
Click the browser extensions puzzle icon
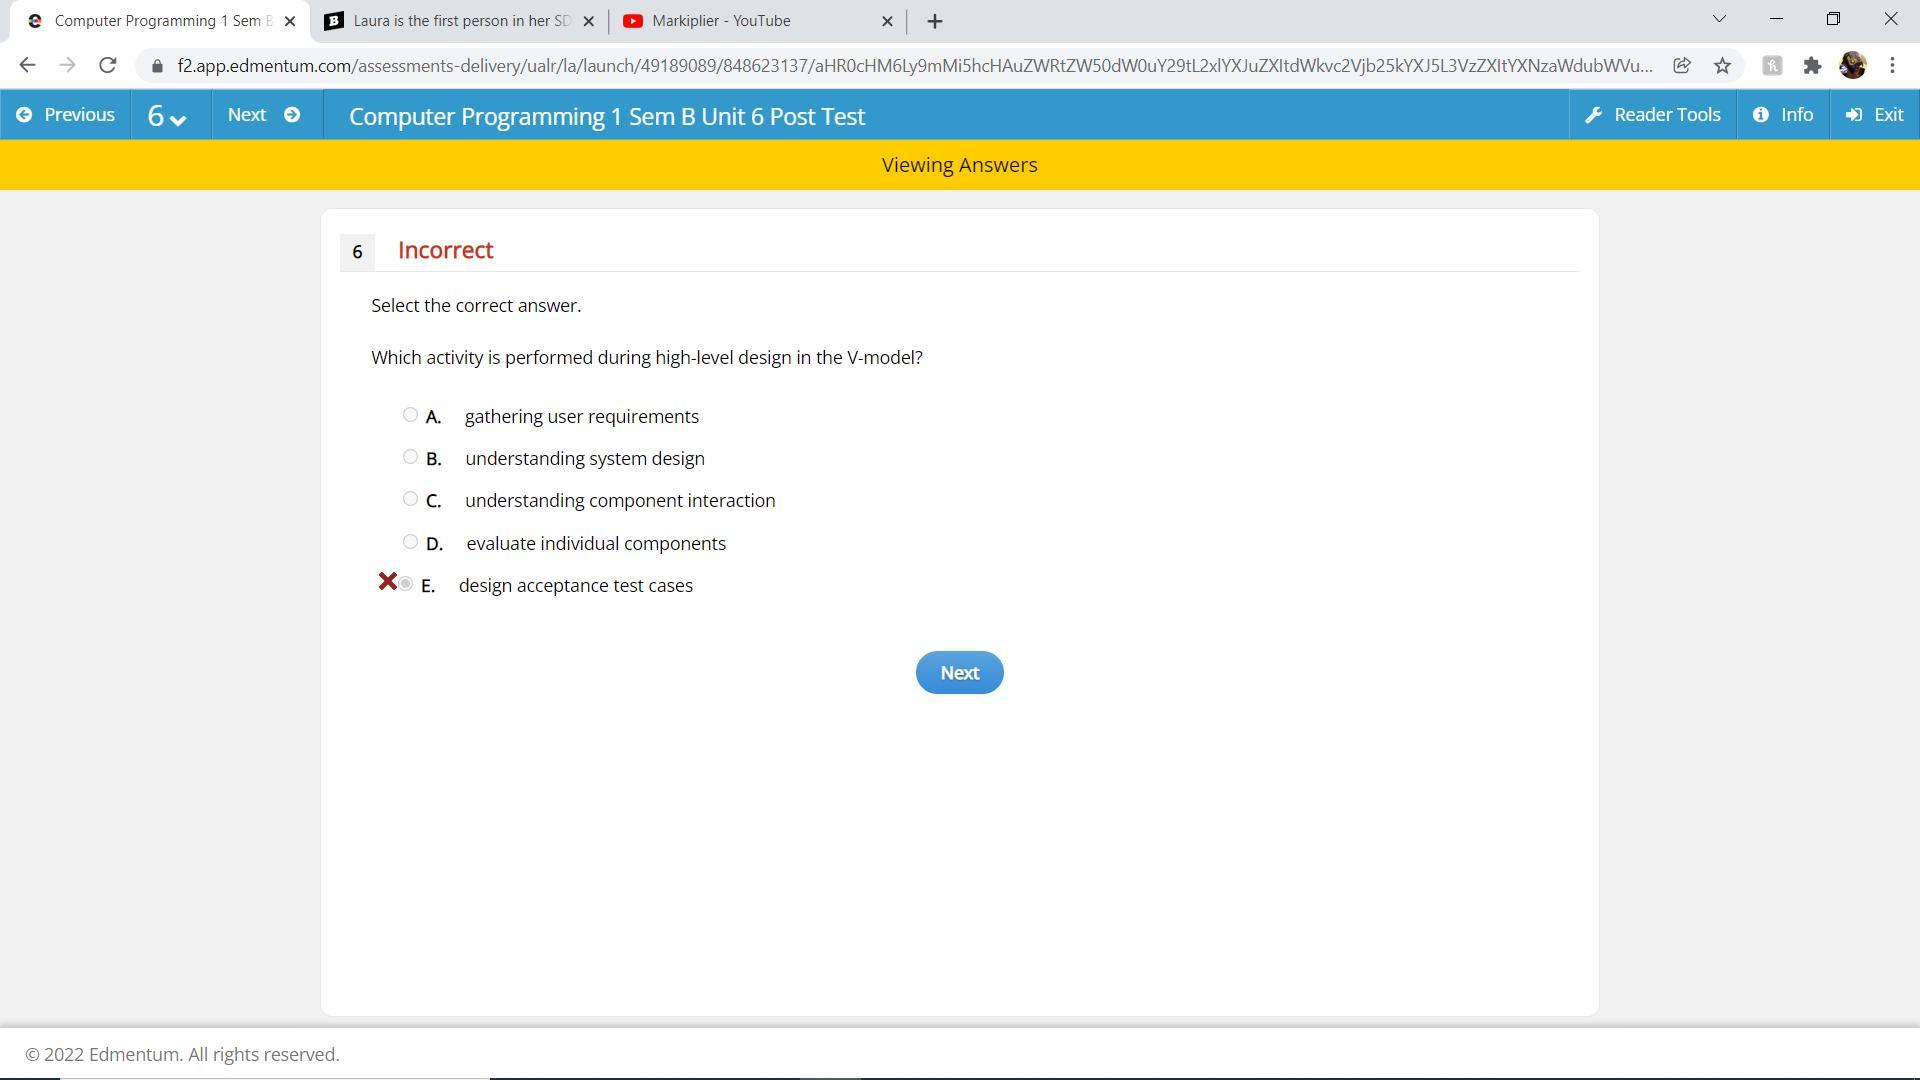(1812, 66)
